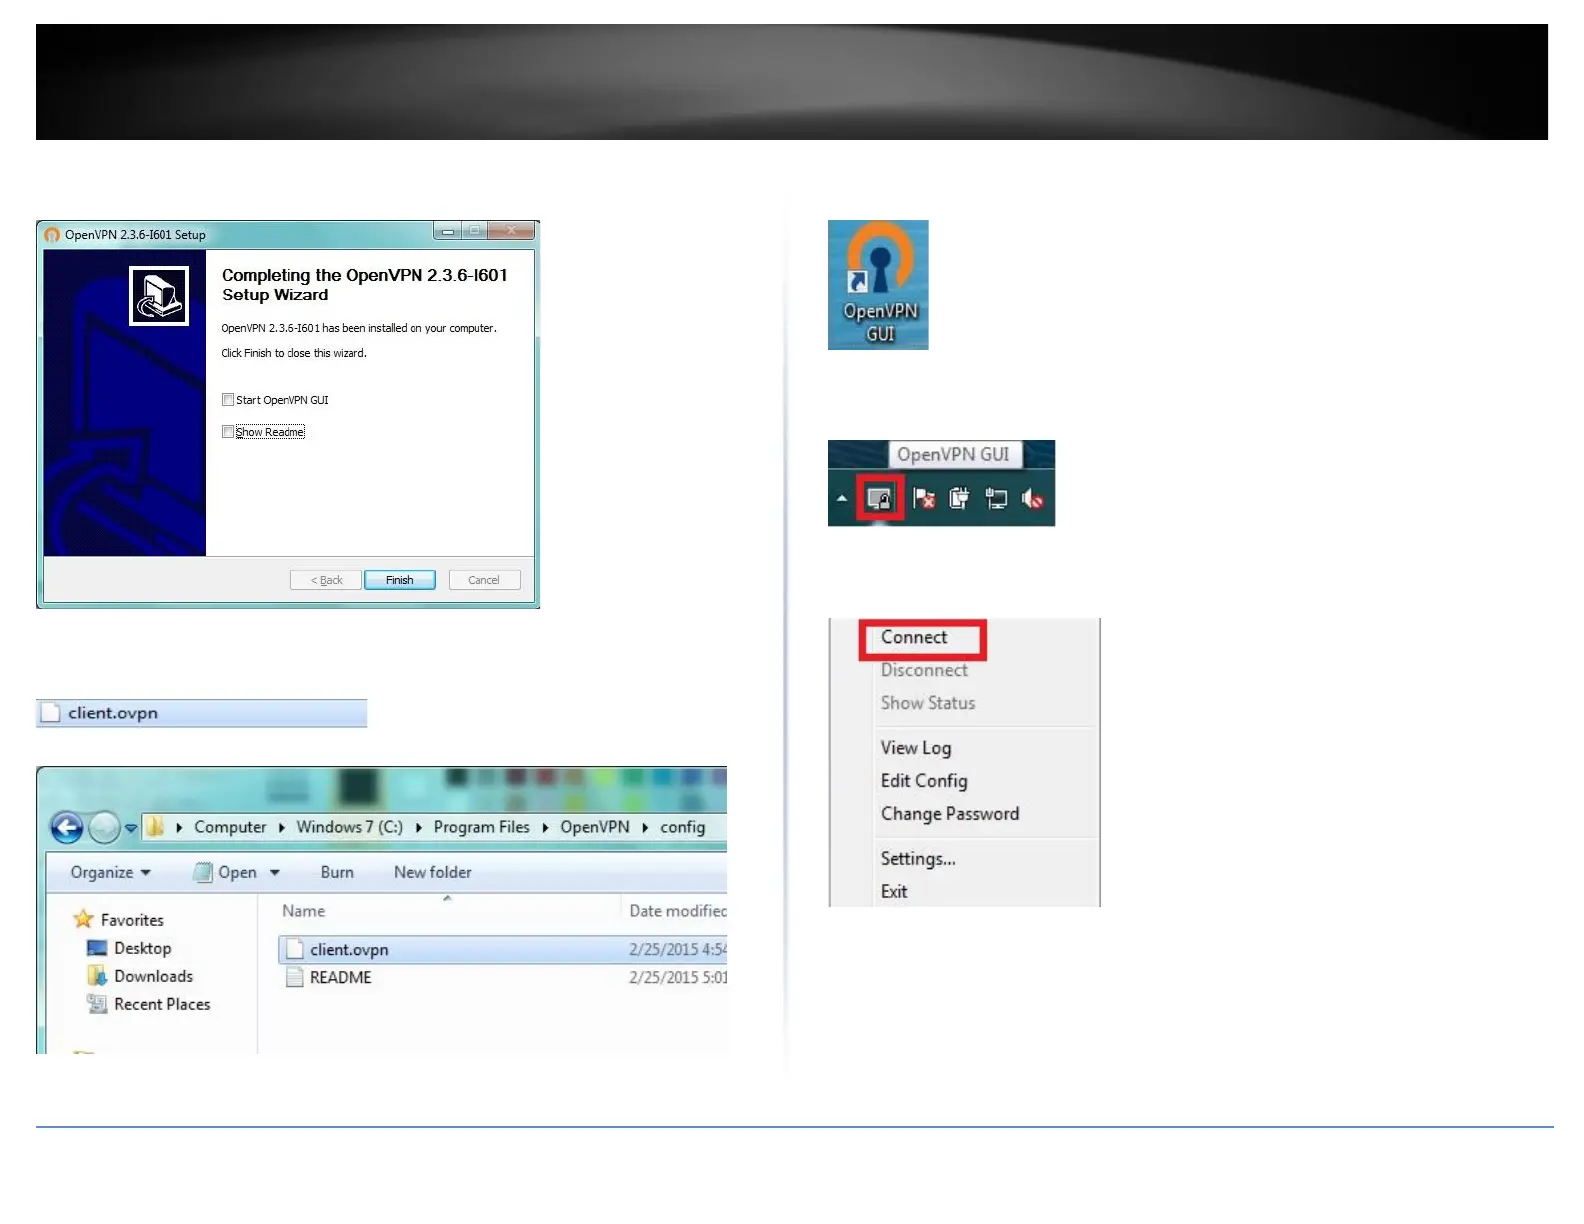Show hidden tray icons arrow
The image size is (1584, 1224).
[842, 498]
